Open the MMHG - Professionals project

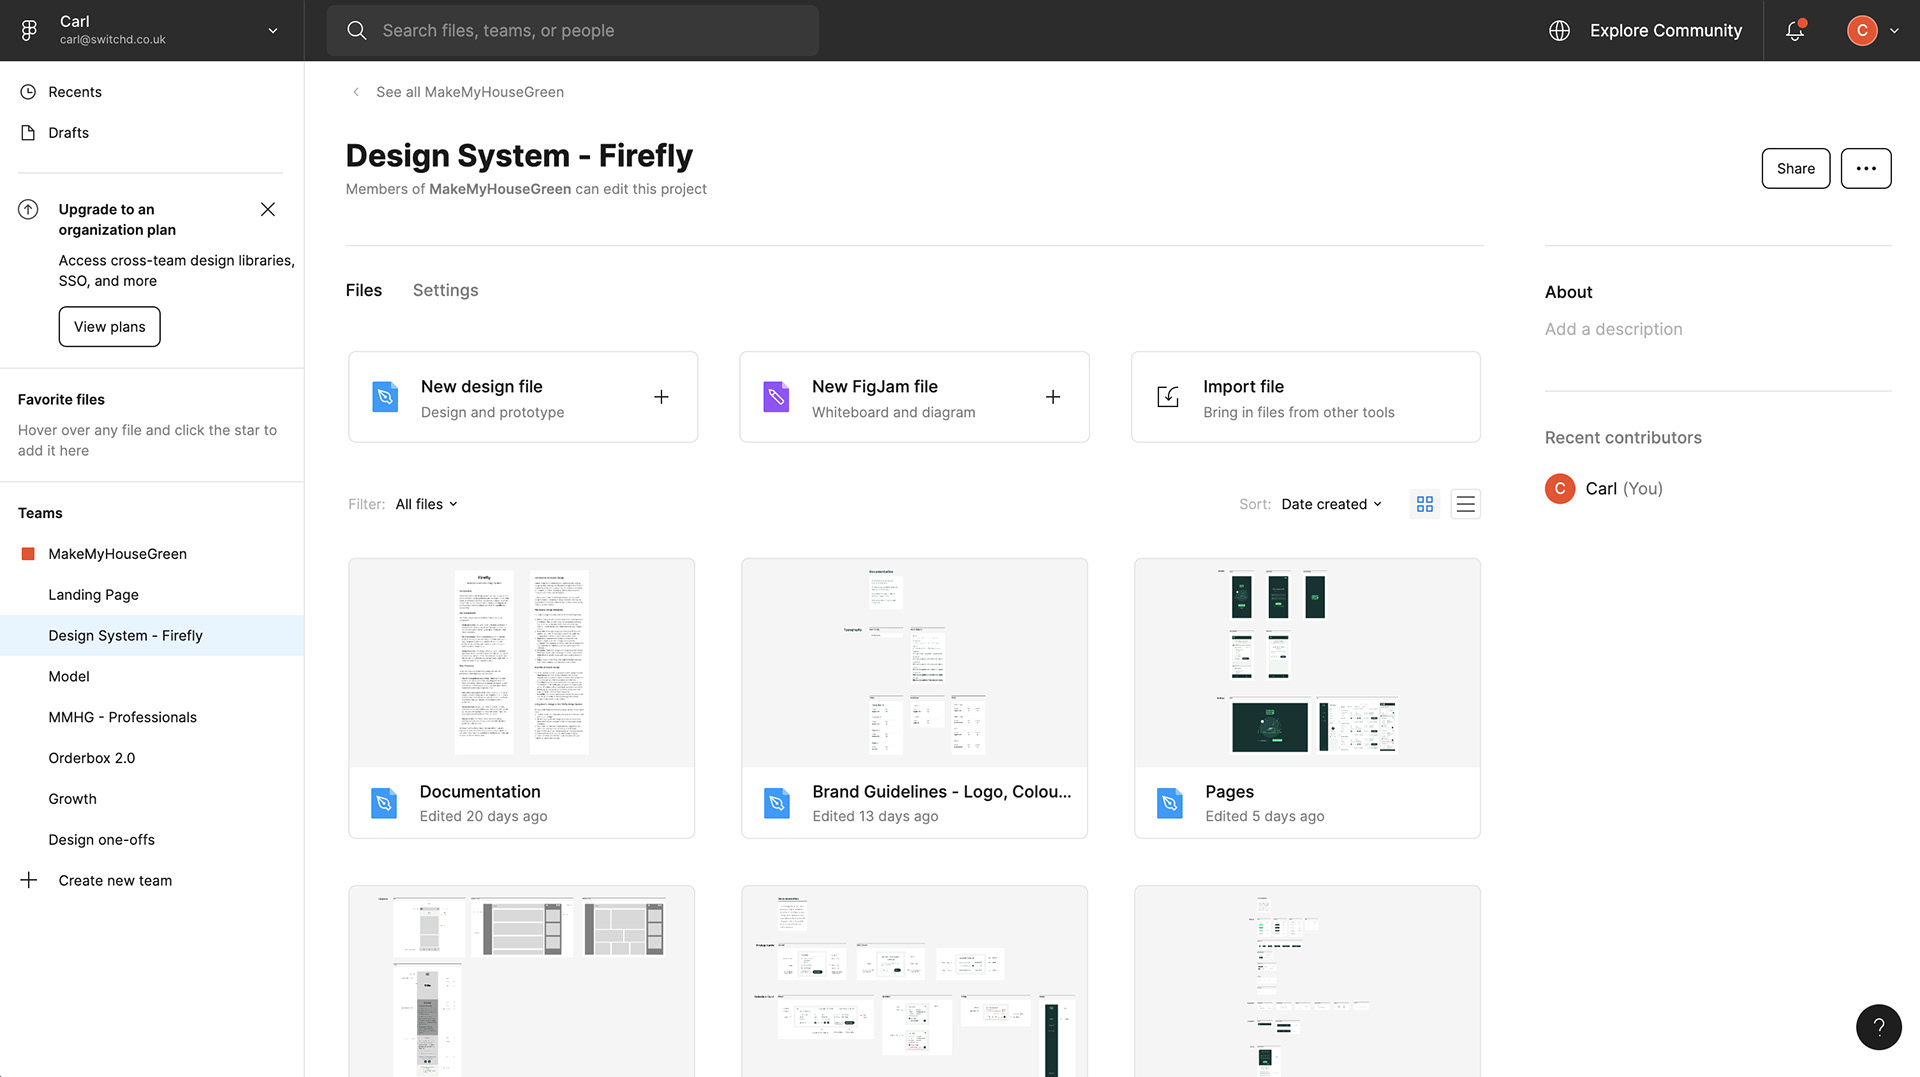152,718
